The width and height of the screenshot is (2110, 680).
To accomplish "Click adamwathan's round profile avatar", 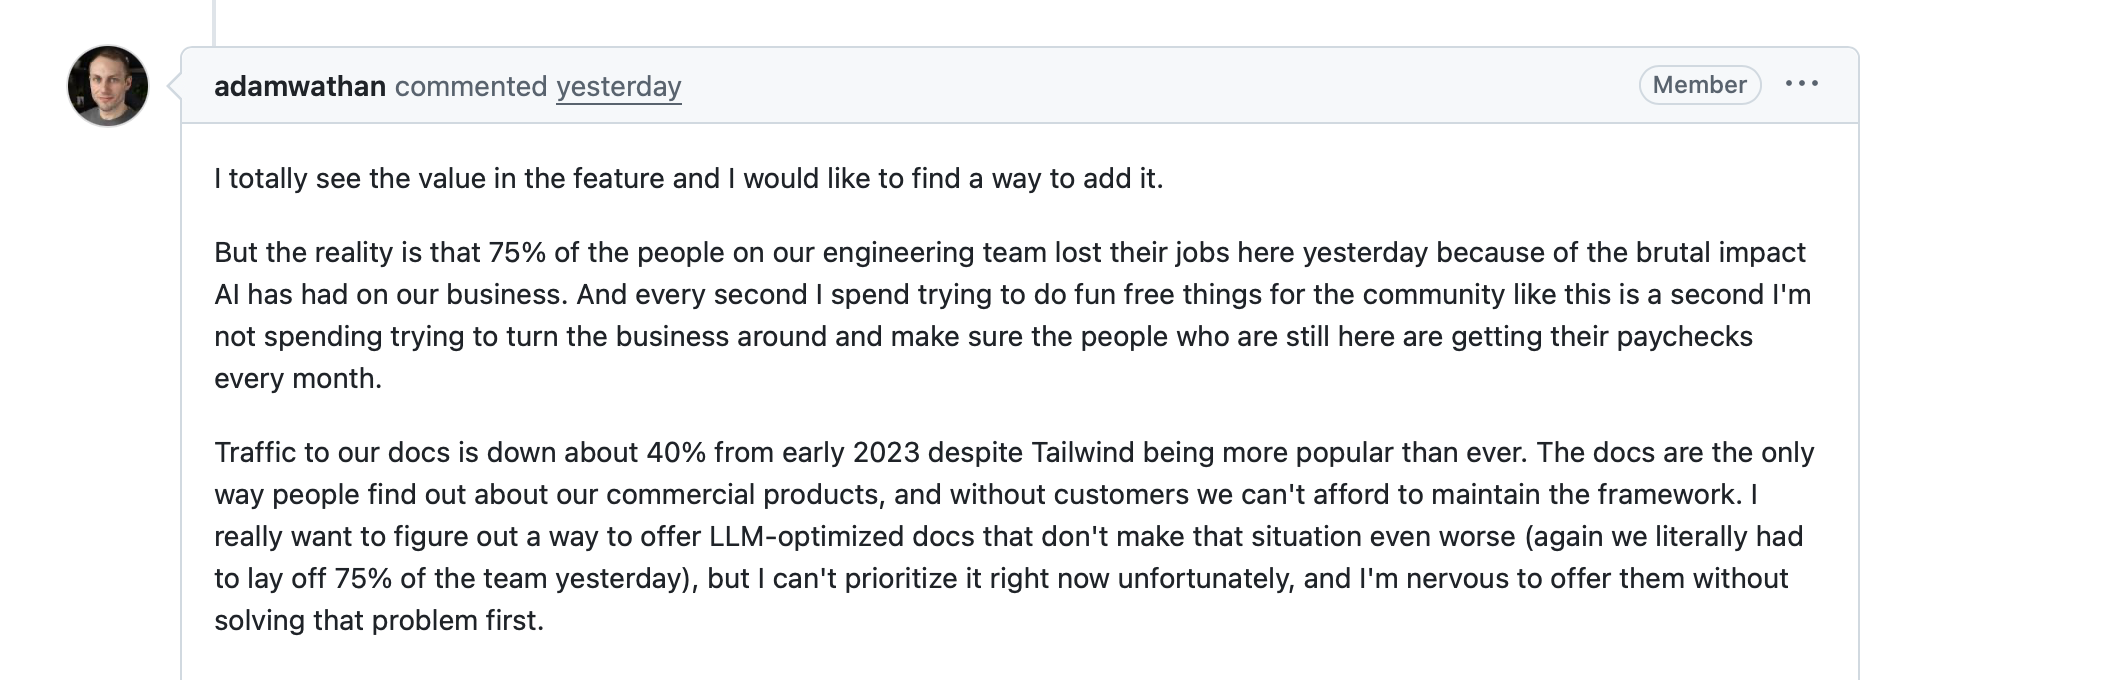I will point(108,86).
